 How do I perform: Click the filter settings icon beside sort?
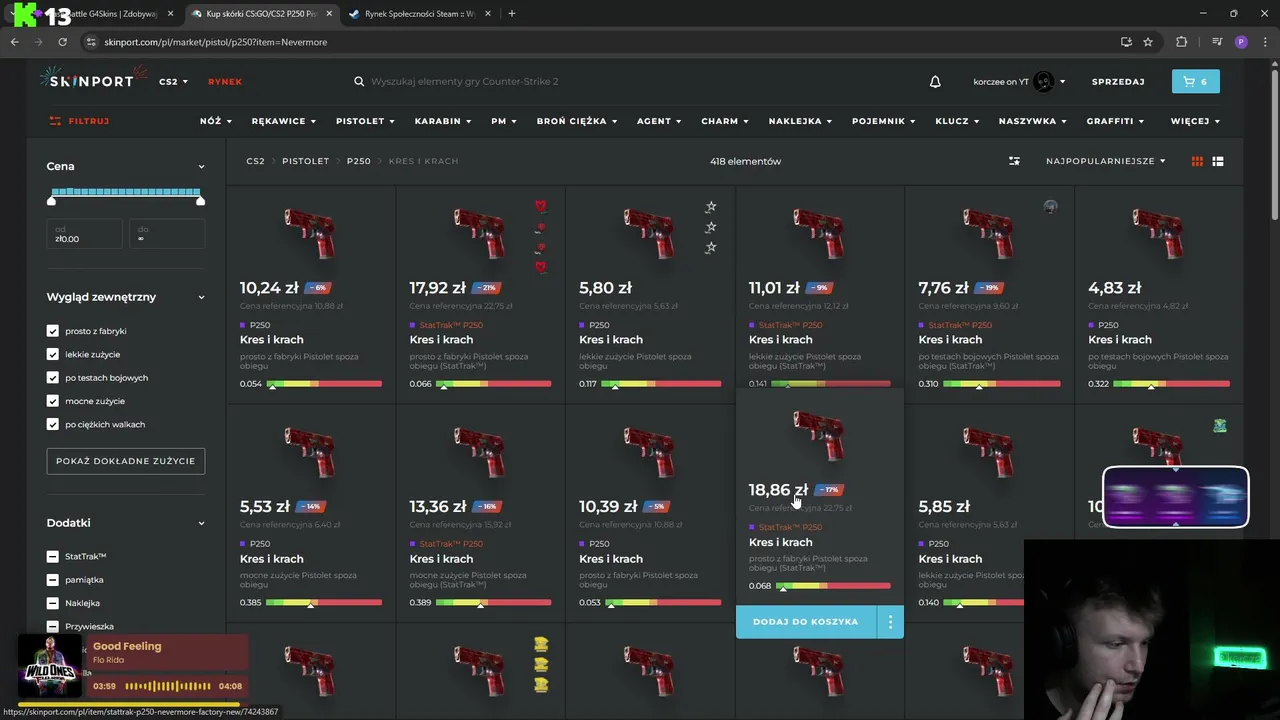coord(1014,161)
